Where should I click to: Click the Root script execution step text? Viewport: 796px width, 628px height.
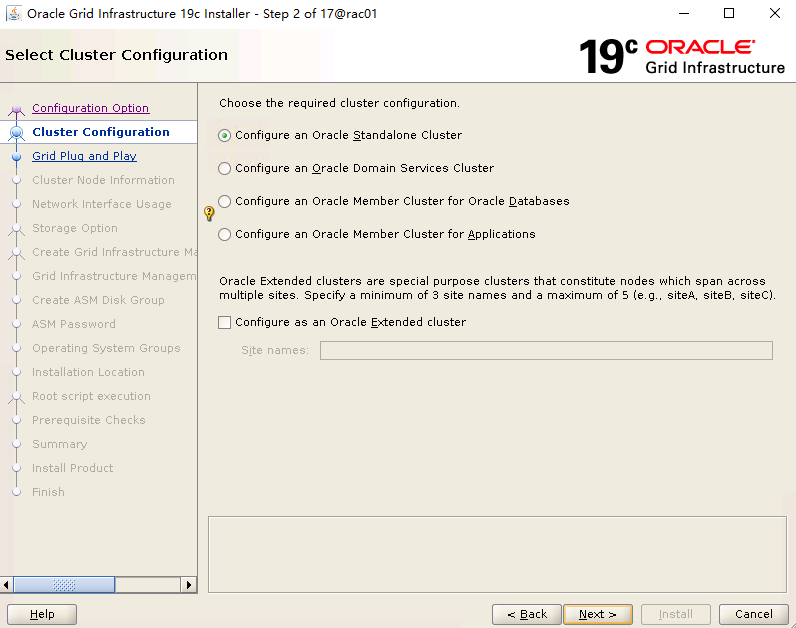91,396
